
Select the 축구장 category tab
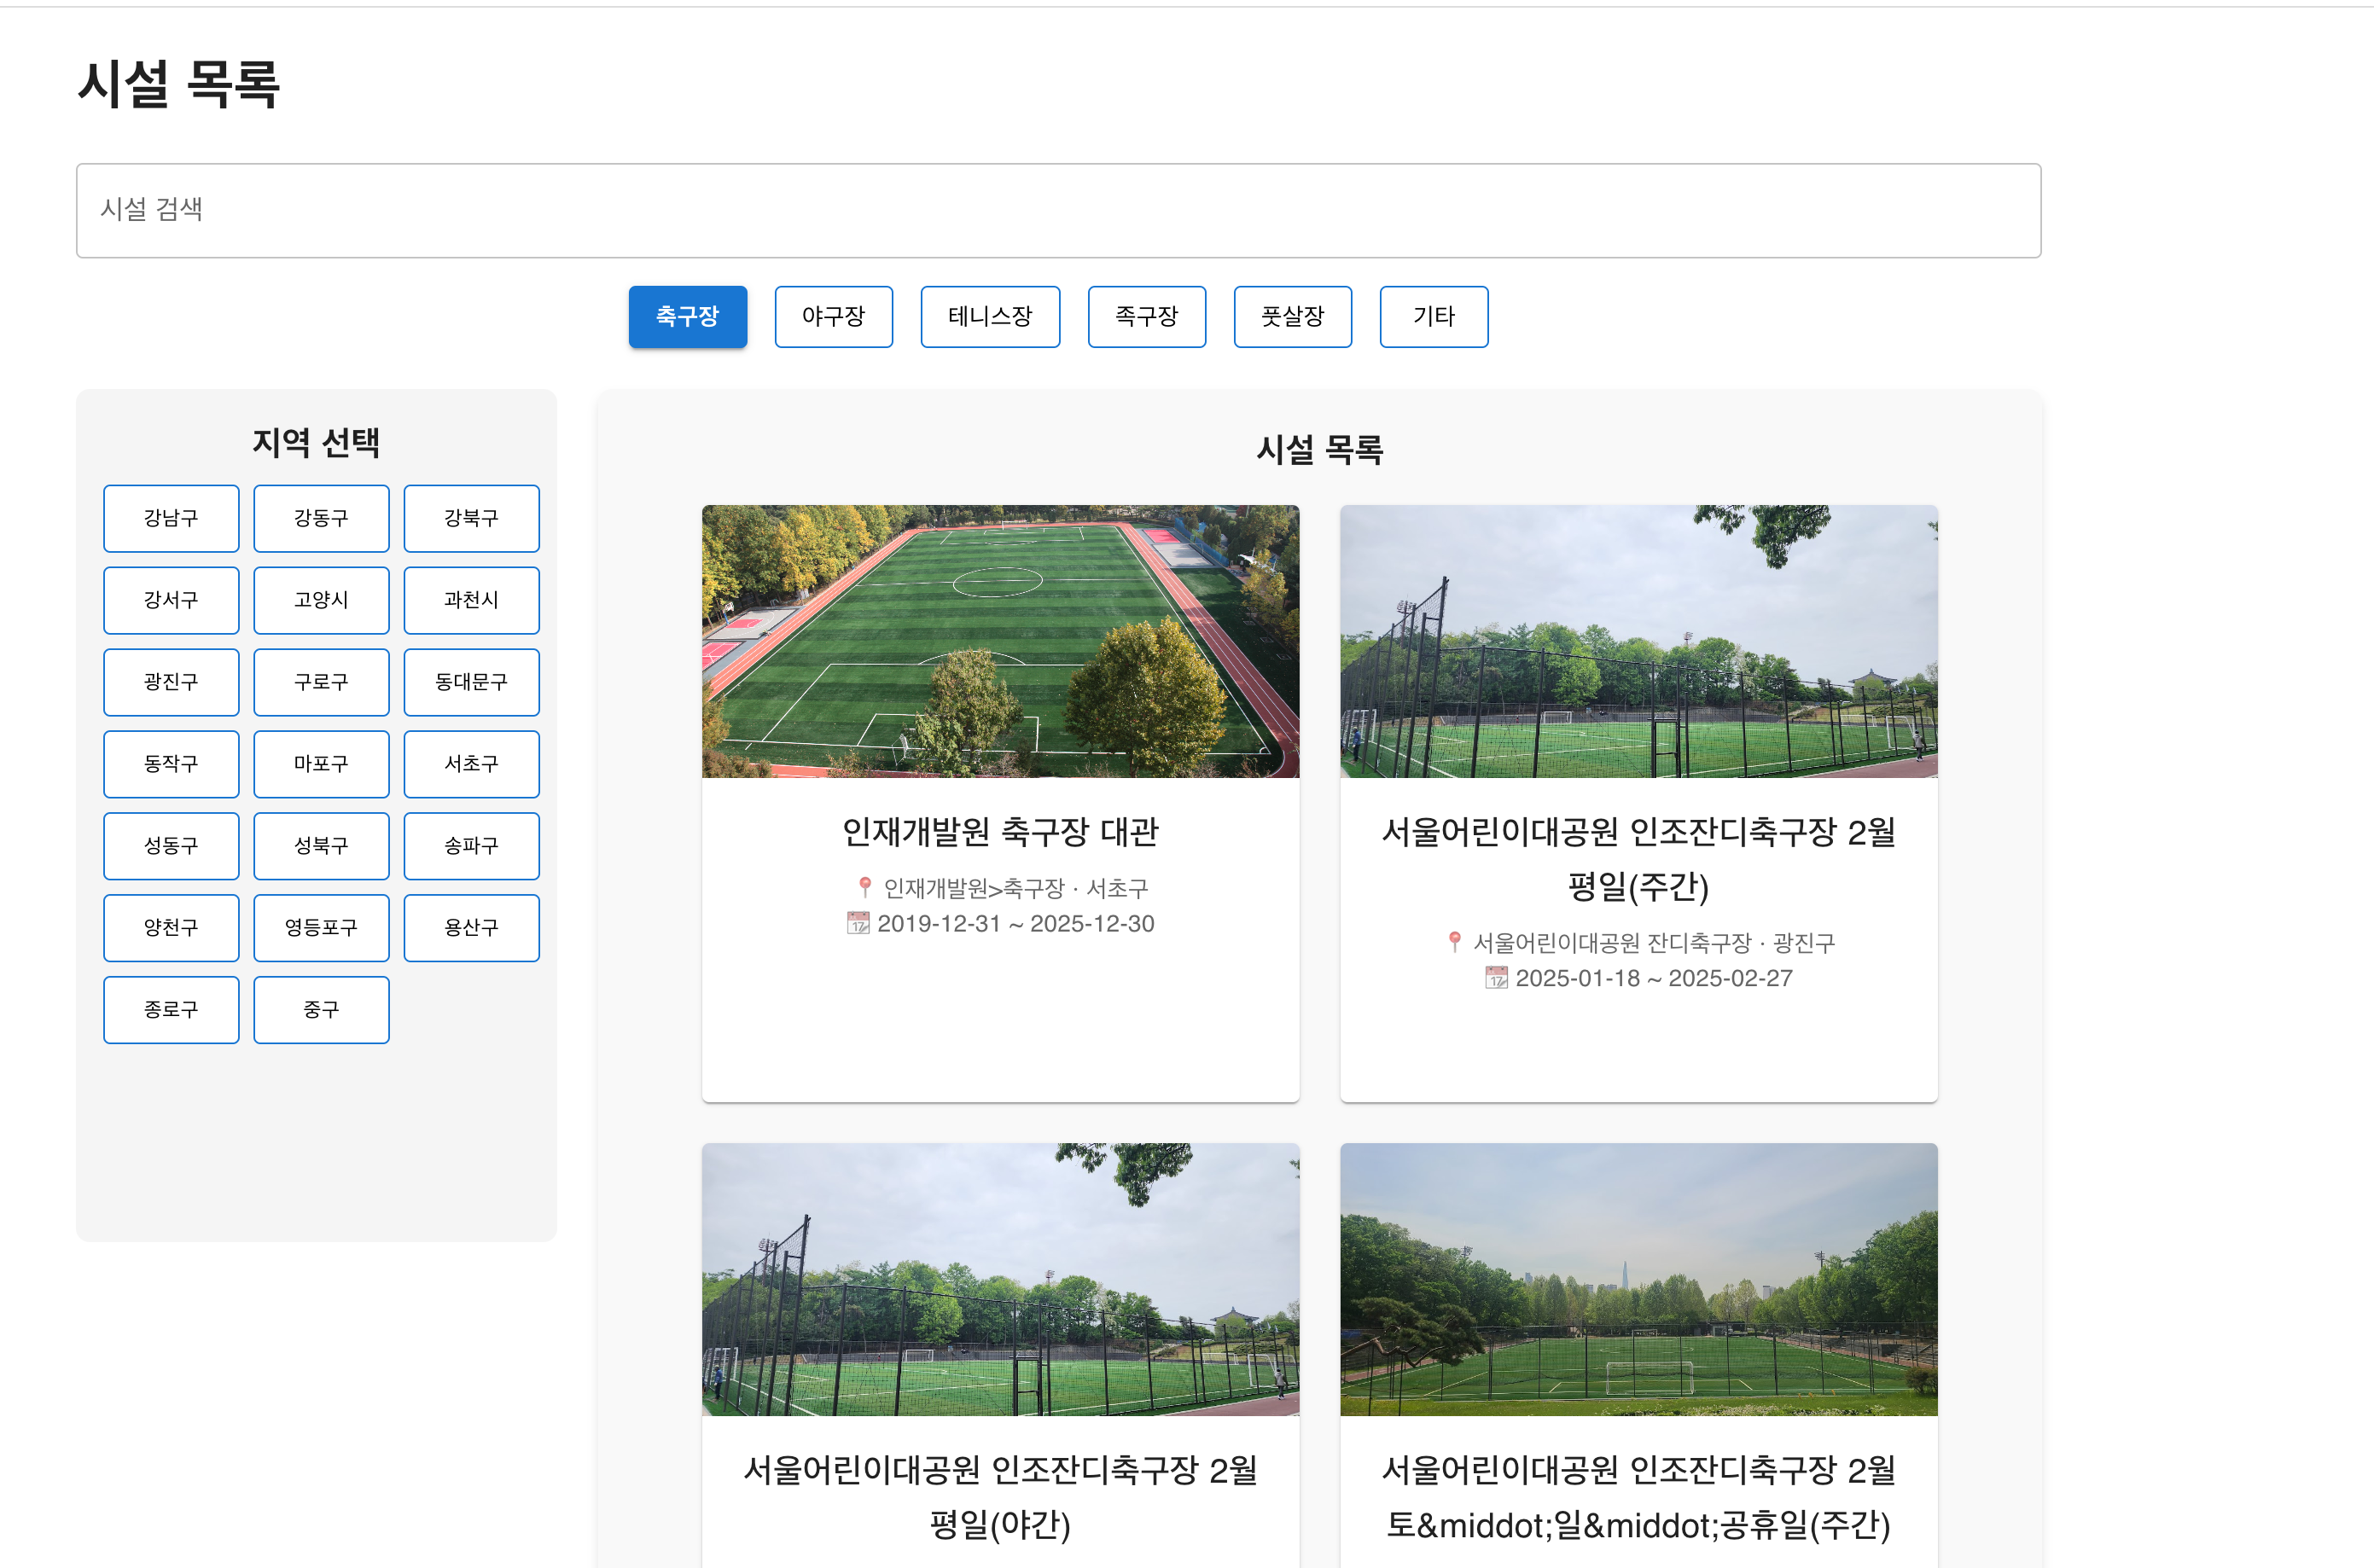point(688,317)
